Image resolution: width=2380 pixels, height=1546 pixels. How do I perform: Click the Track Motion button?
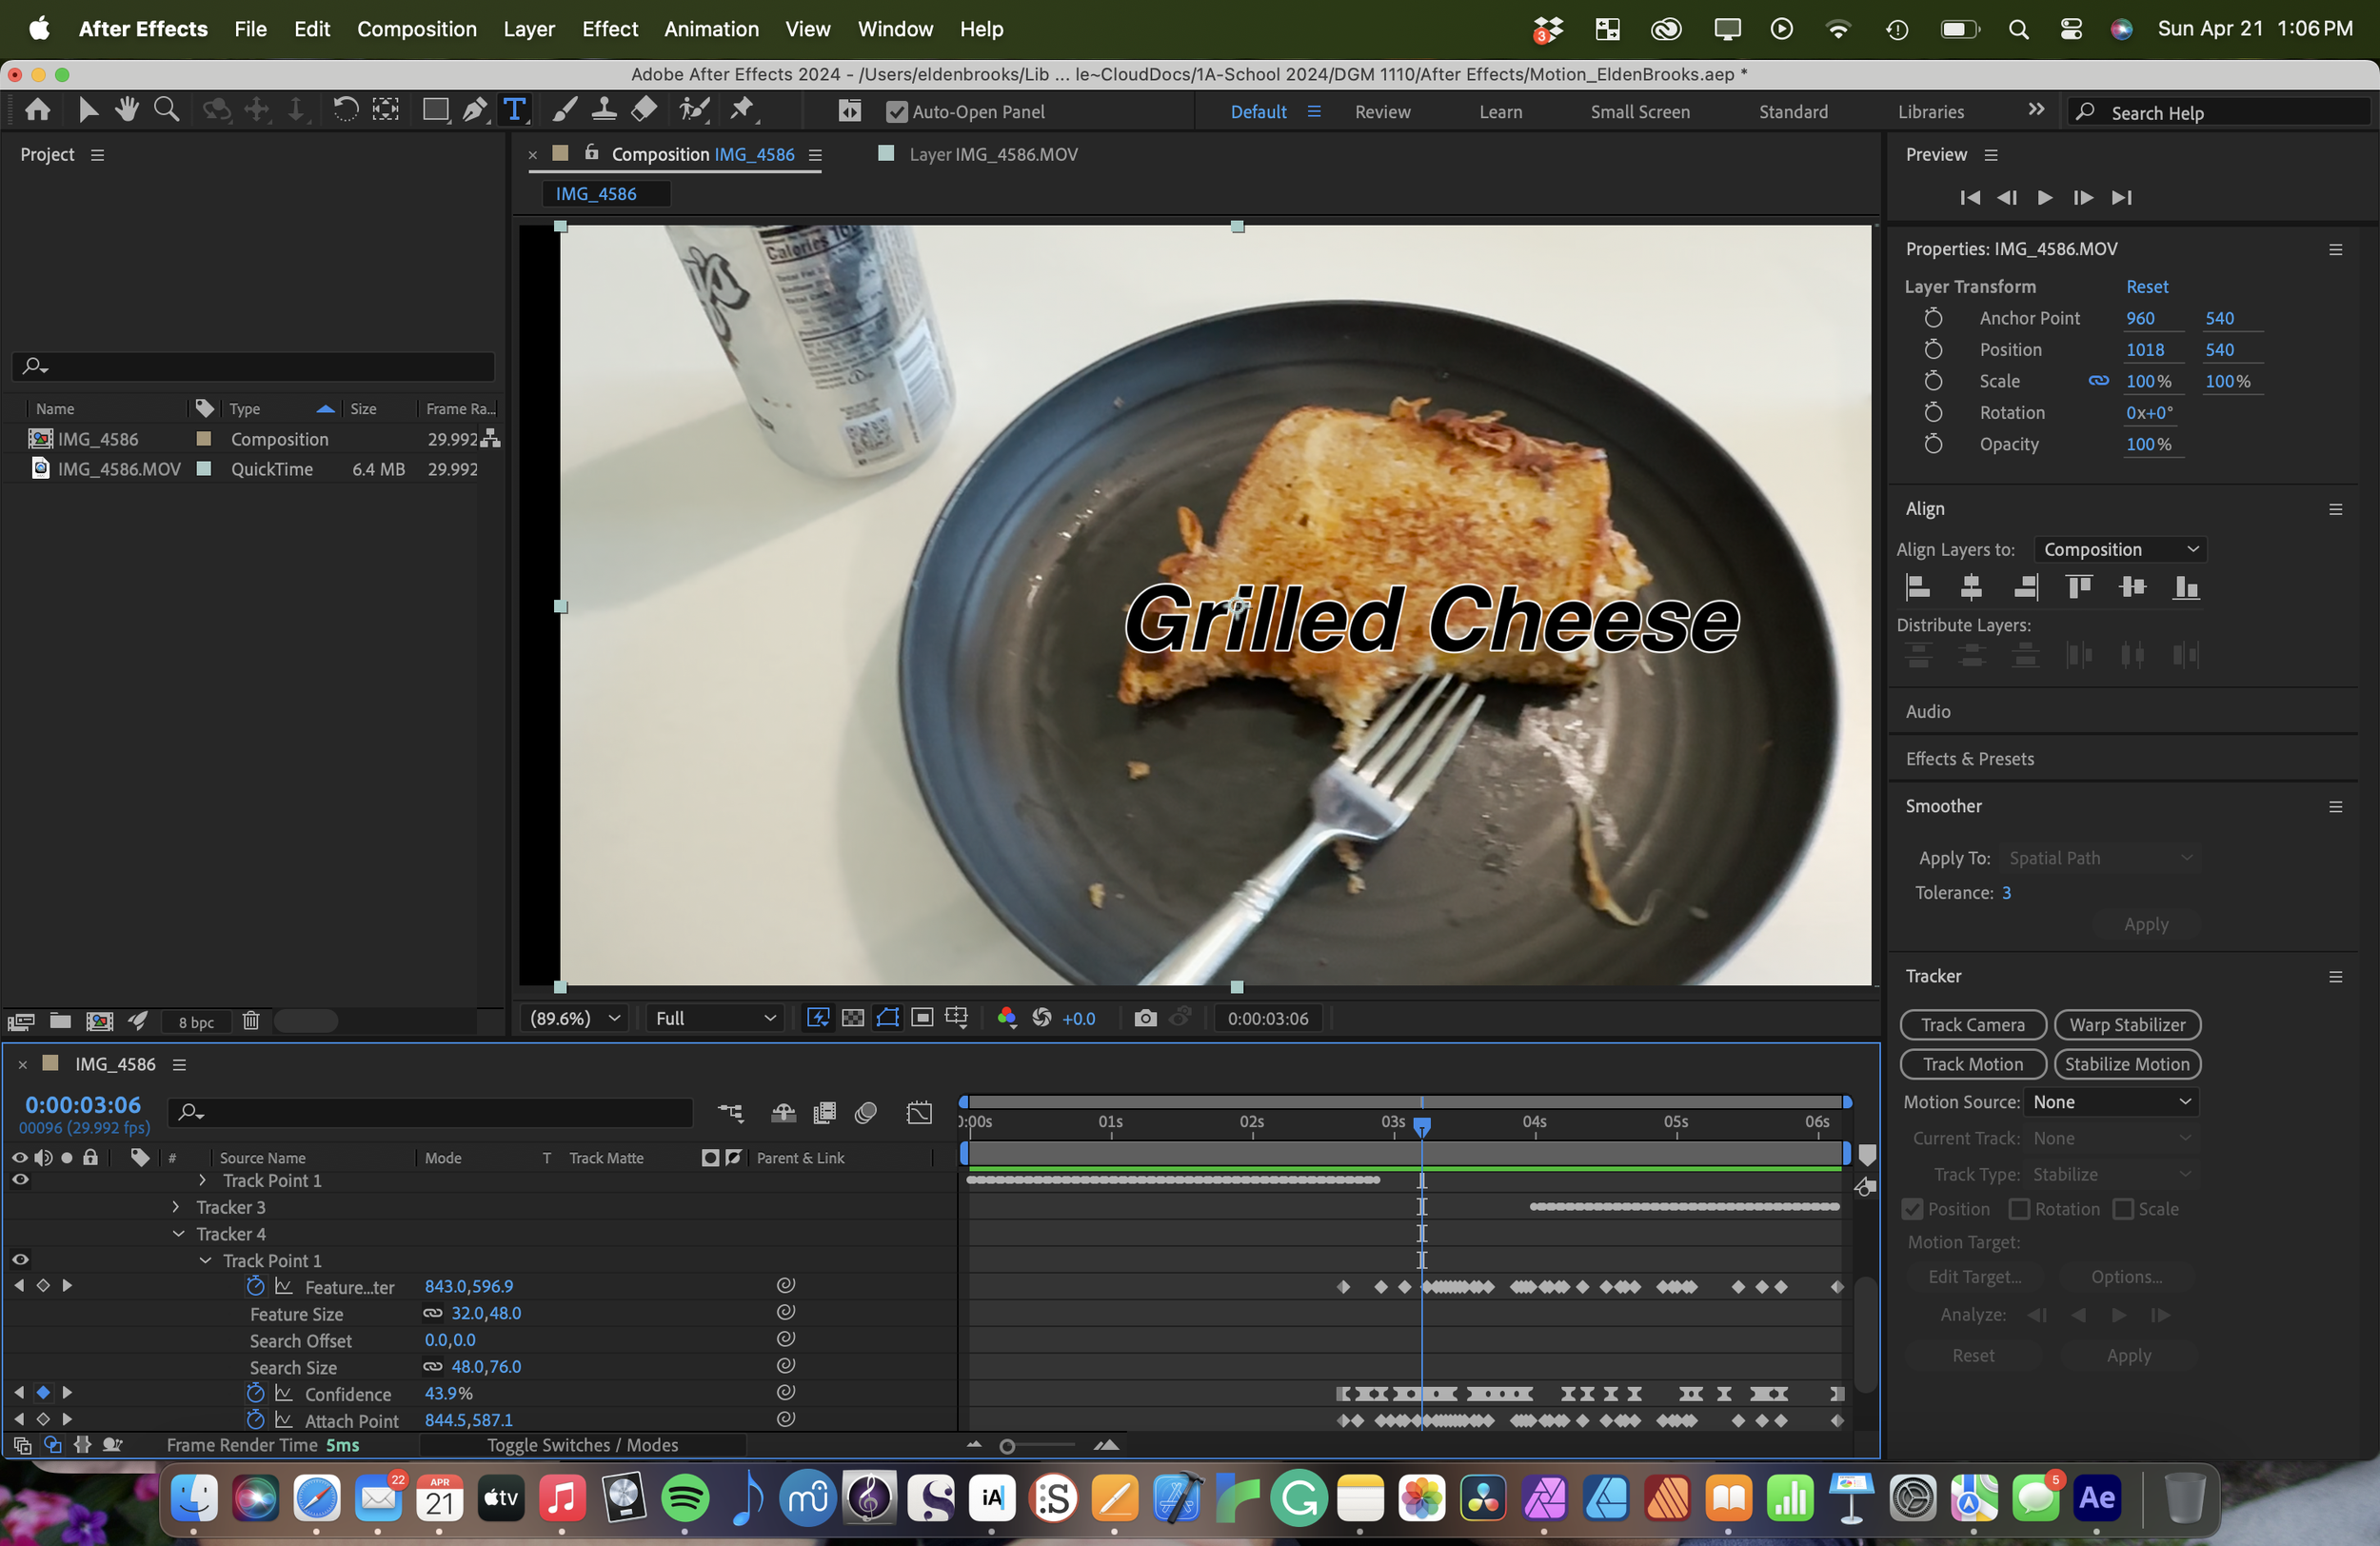1972,1064
